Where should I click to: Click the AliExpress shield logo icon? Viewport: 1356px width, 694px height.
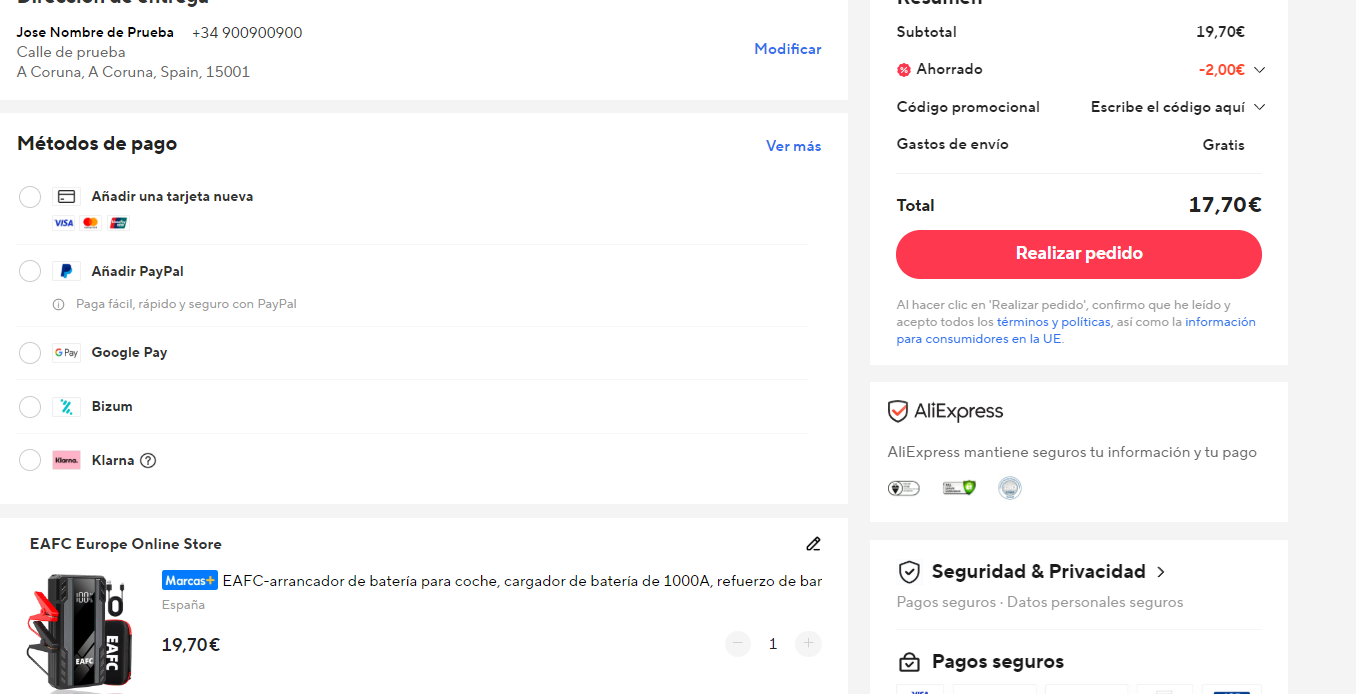(x=898, y=411)
